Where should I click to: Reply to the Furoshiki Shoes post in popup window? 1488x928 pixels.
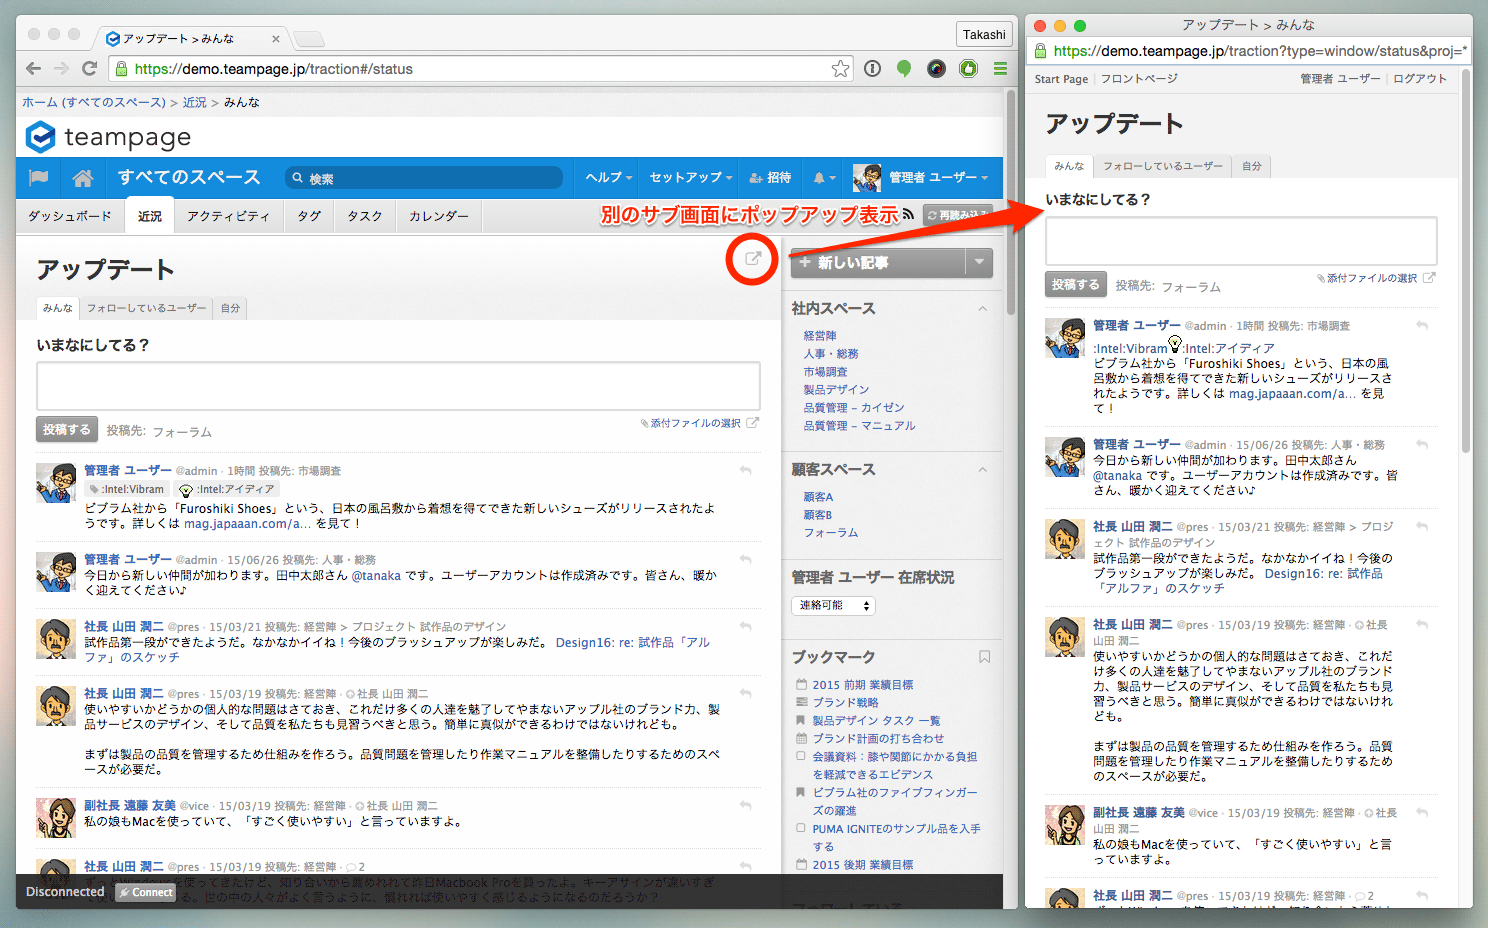(x=1422, y=326)
